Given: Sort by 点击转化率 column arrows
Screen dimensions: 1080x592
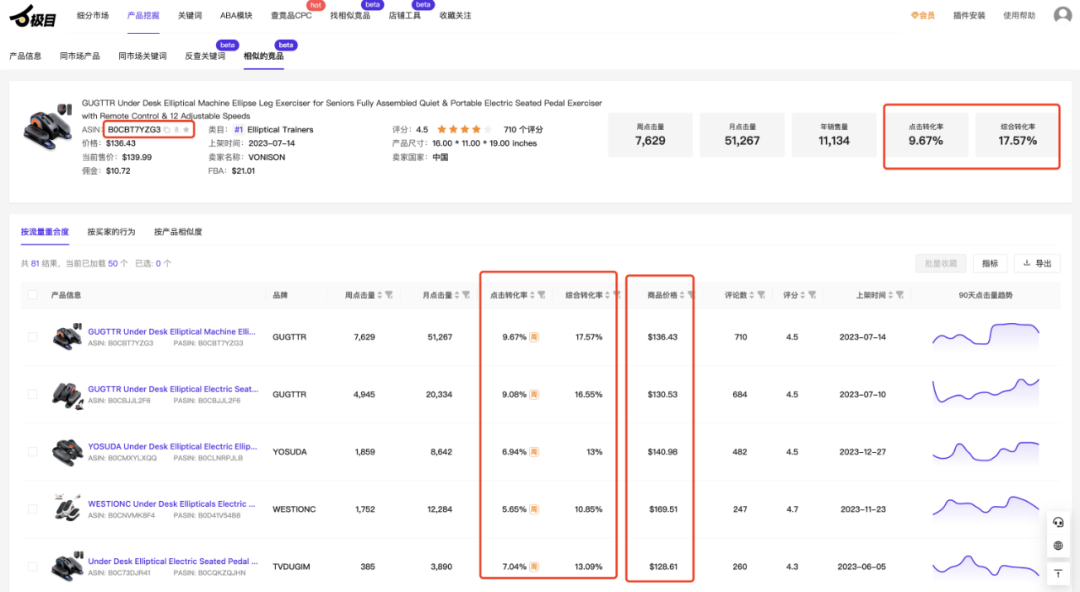Looking at the screenshot, I should (x=530, y=296).
